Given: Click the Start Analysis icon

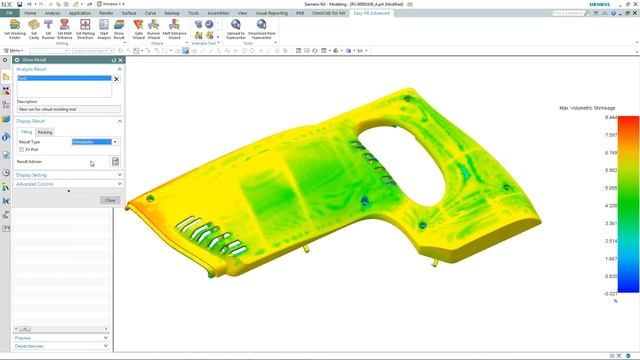Looking at the screenshot, I should click(104, 25).
